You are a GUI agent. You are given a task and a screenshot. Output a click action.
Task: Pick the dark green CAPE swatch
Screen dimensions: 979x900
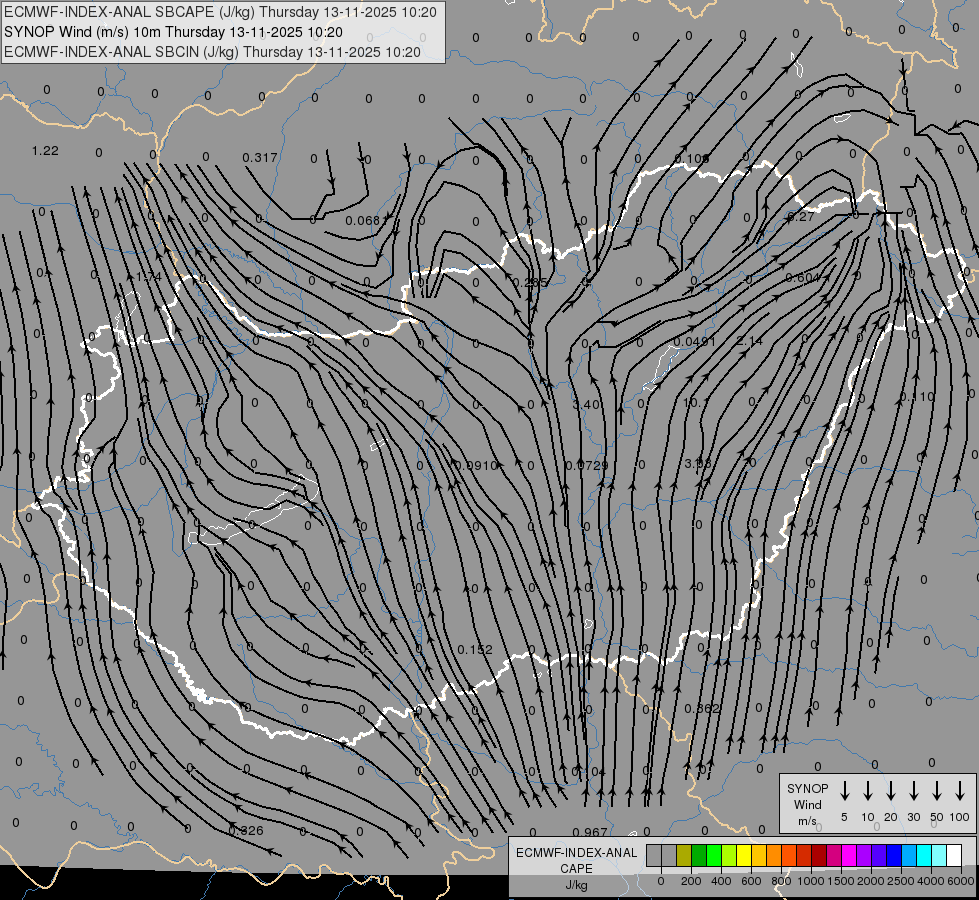699,856
